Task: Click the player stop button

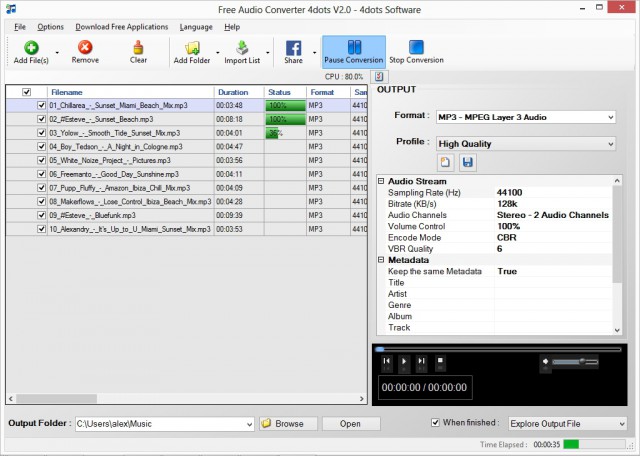Action: click(440, 361)
